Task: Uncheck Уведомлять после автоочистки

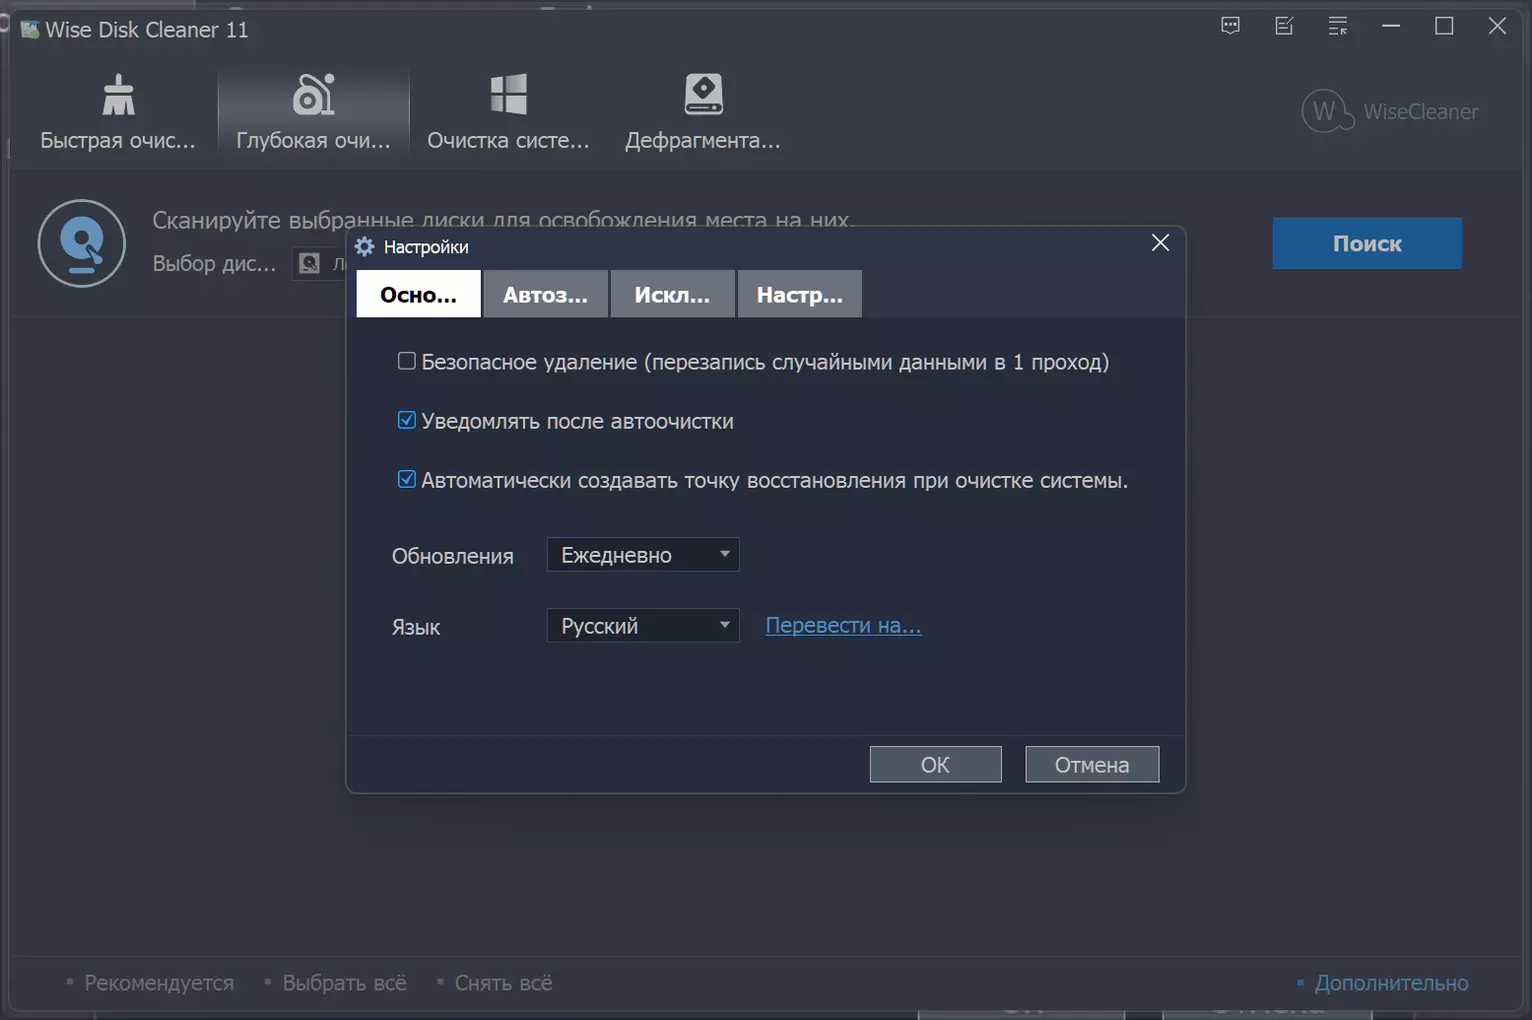Action: tap(406, 420)
